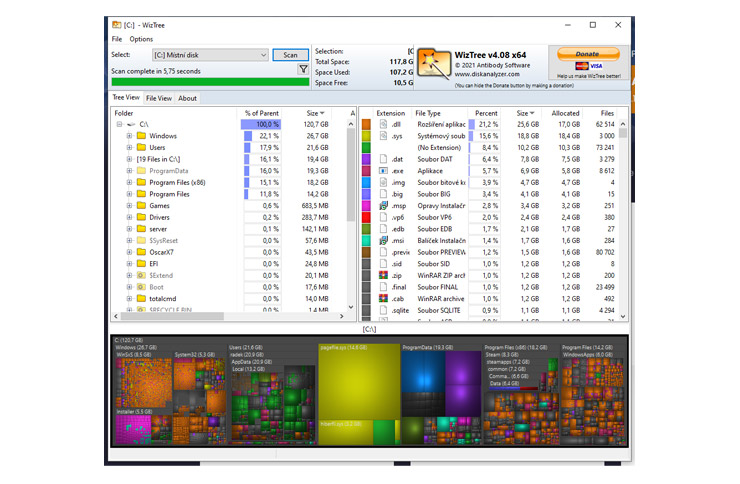This screenshot has width=740, height=484.
Task: Click the extension list vertical scrollbar down arrow
Action: 623,316
